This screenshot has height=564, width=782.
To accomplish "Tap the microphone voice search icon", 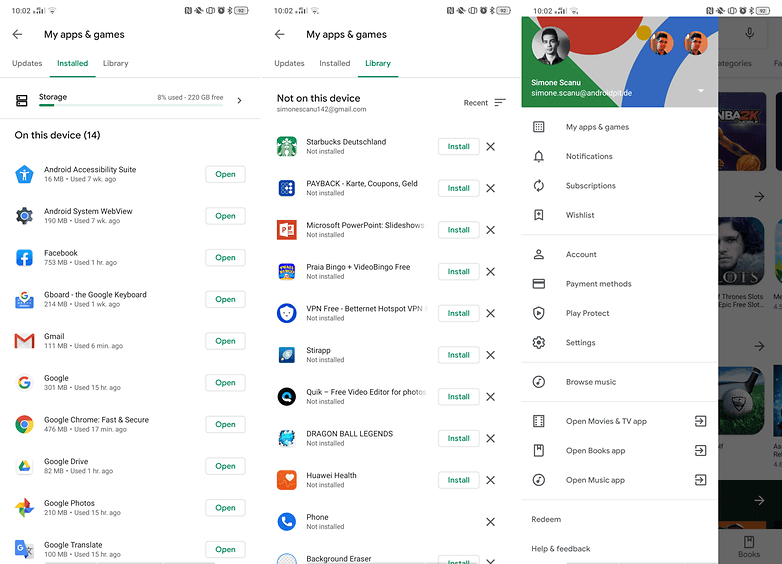I will click(749, 33).
